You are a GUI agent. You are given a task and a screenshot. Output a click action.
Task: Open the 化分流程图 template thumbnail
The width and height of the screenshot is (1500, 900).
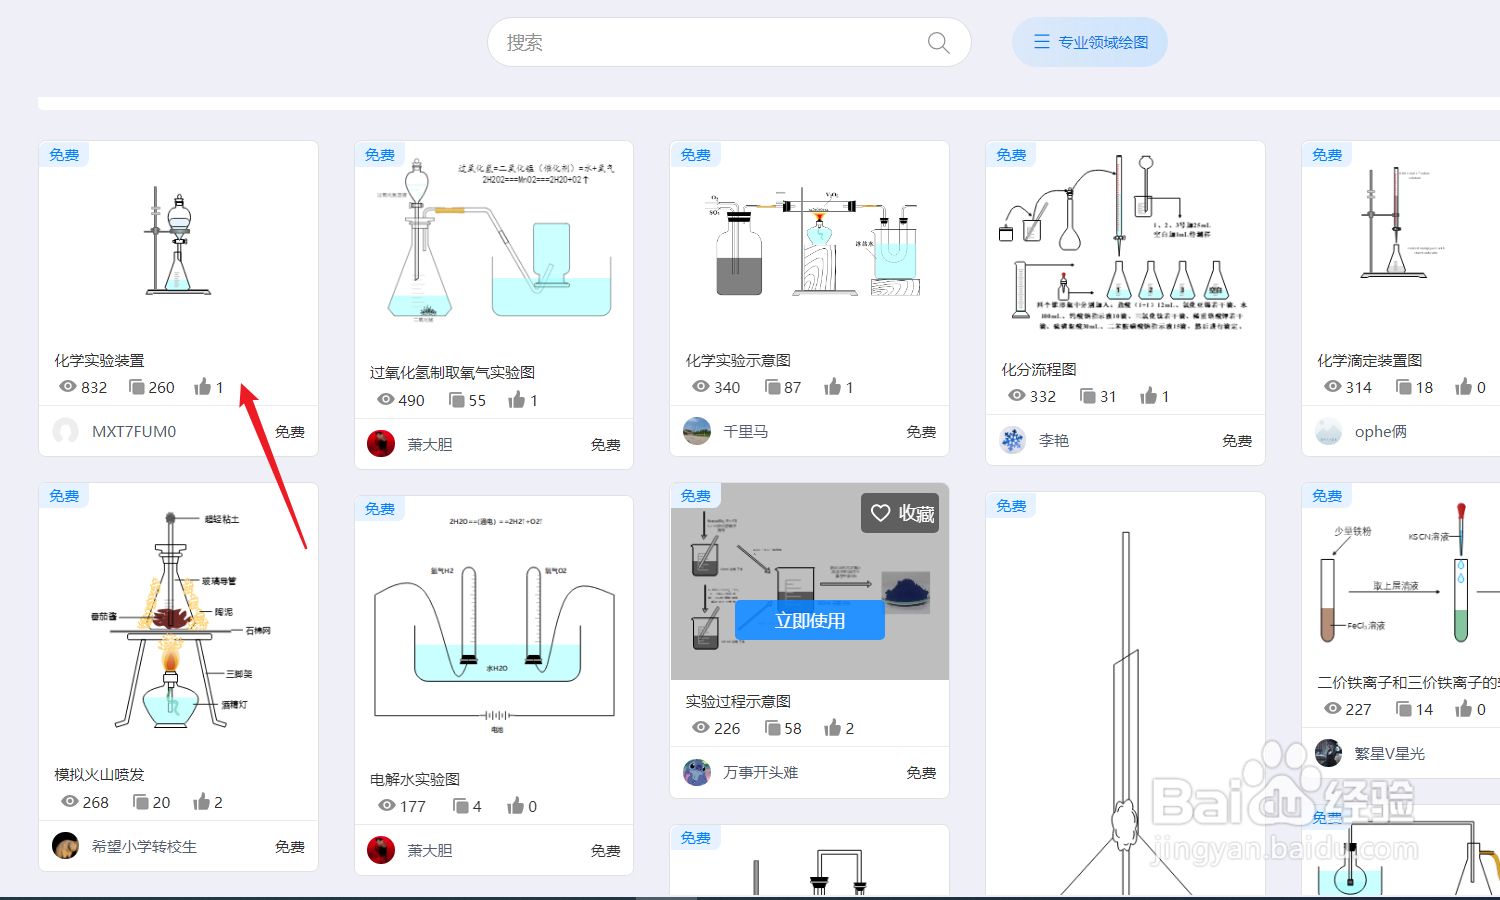[x=1125, y=245]
